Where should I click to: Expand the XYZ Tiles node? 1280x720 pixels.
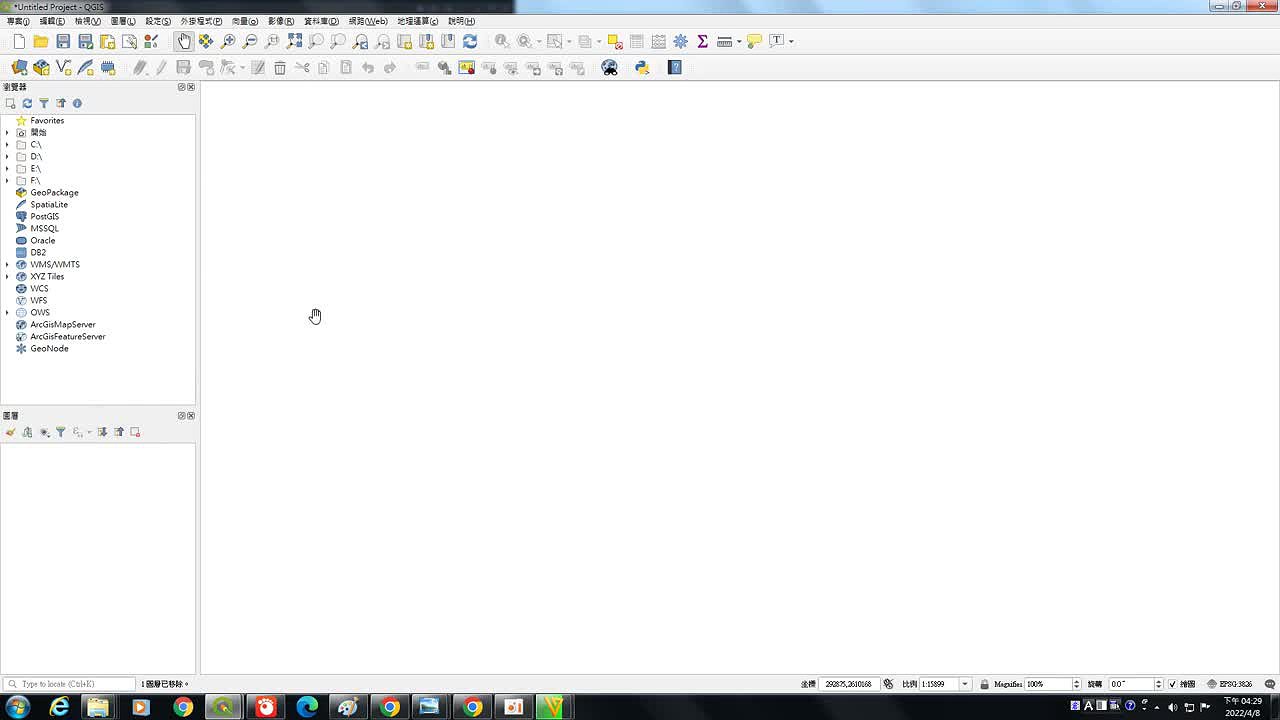(x=7, y=277)
